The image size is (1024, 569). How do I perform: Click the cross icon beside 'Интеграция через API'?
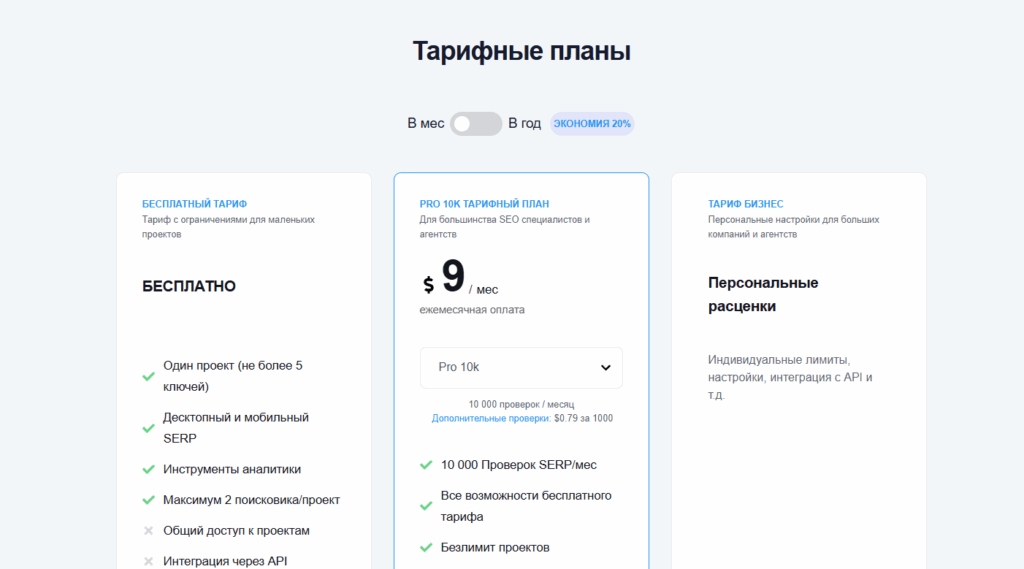coord(148,561)
